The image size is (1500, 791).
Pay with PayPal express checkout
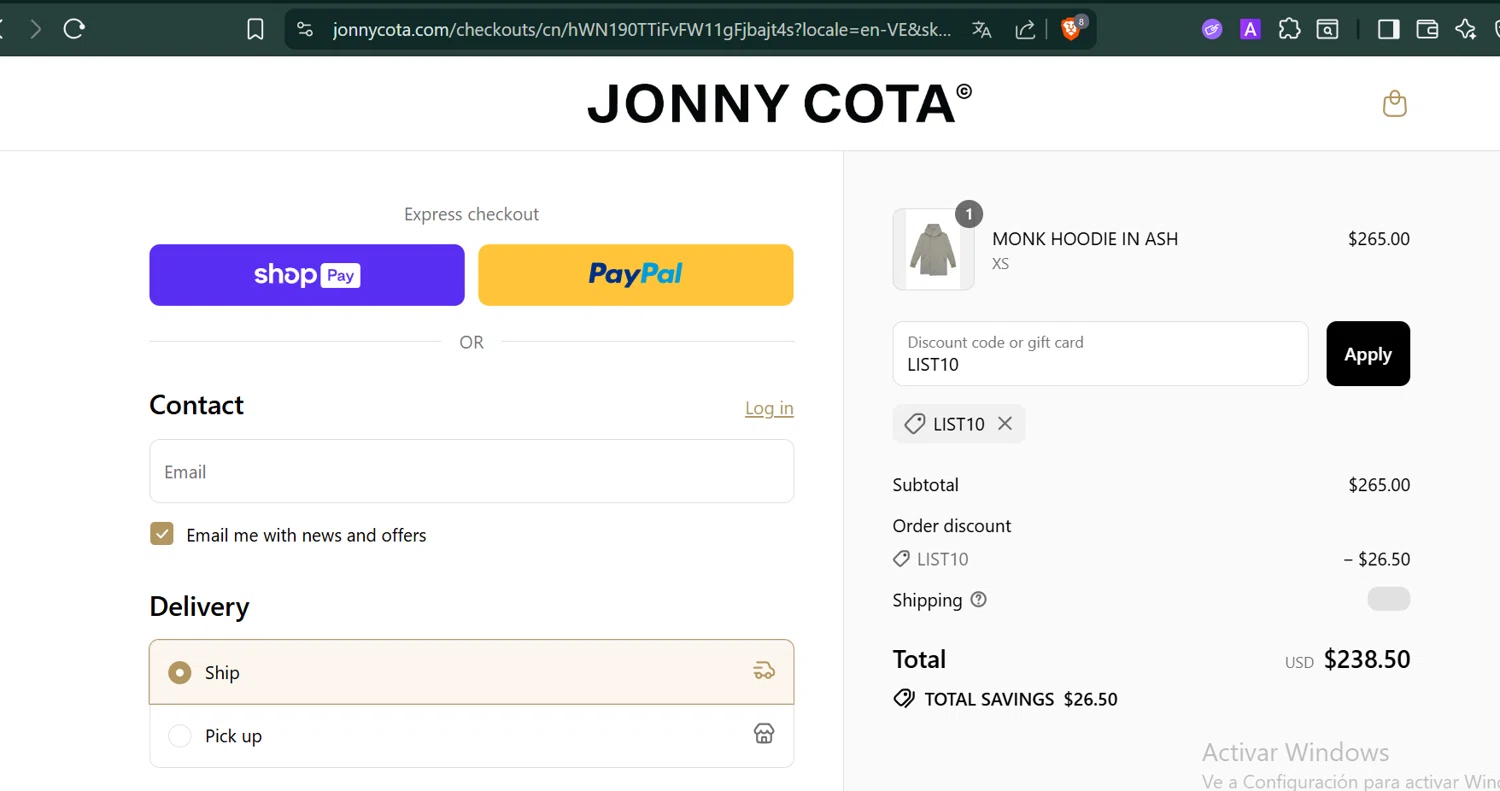click(x=636, y=275)
